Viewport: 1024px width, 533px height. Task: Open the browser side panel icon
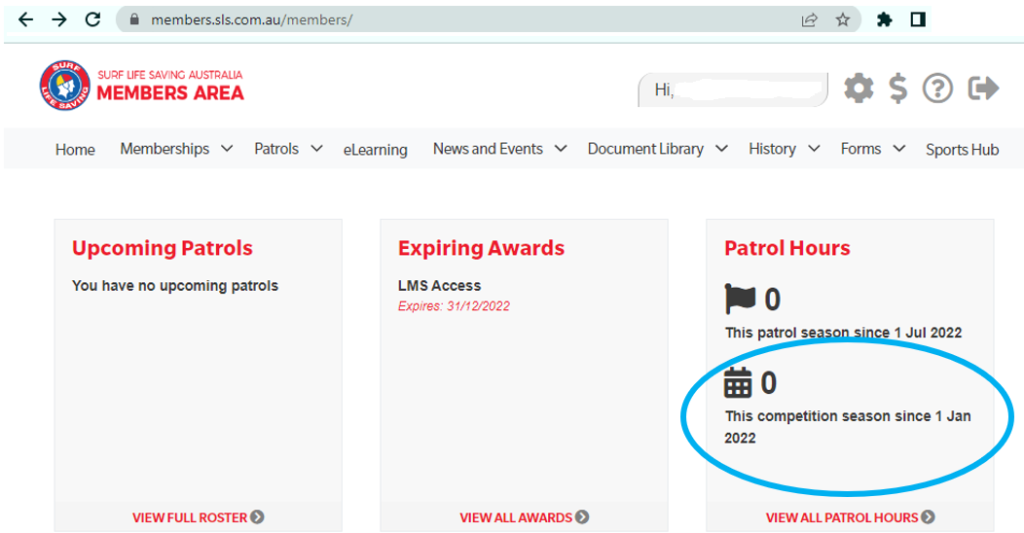918,20
